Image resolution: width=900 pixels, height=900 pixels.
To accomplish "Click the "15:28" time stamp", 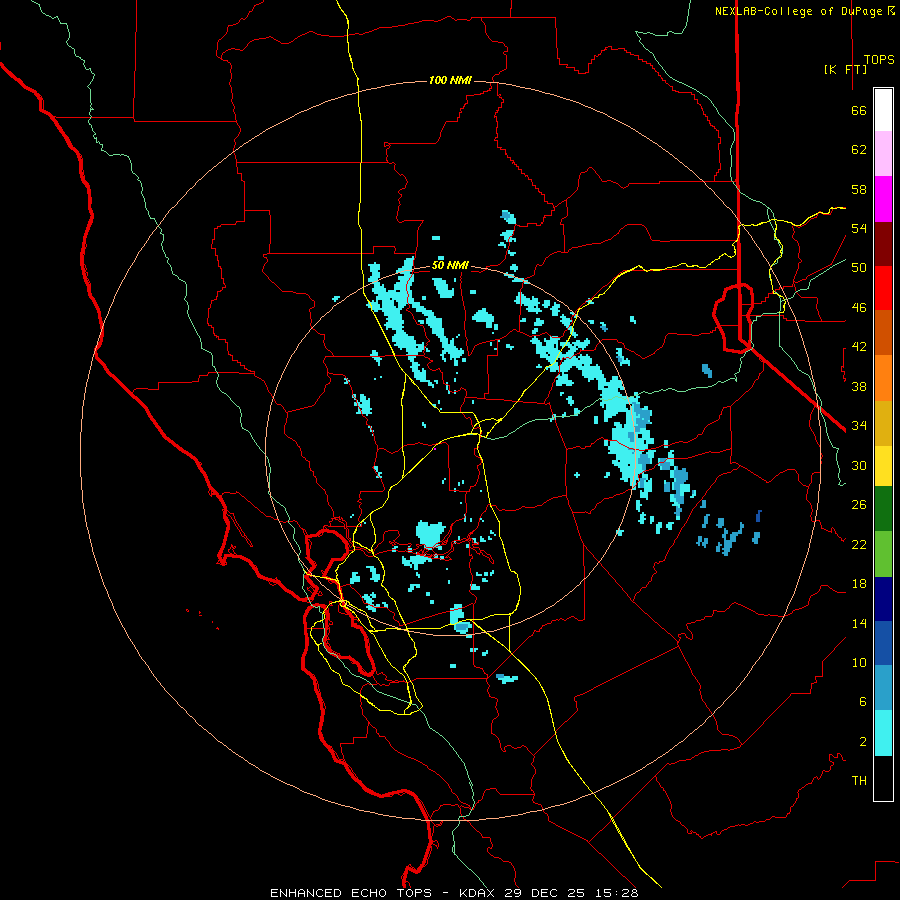I will 615,893.
